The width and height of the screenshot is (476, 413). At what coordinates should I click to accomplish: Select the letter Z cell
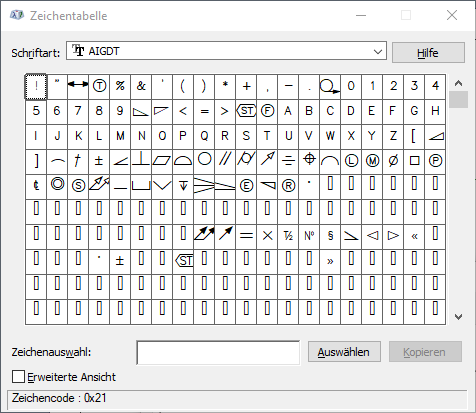393,136
